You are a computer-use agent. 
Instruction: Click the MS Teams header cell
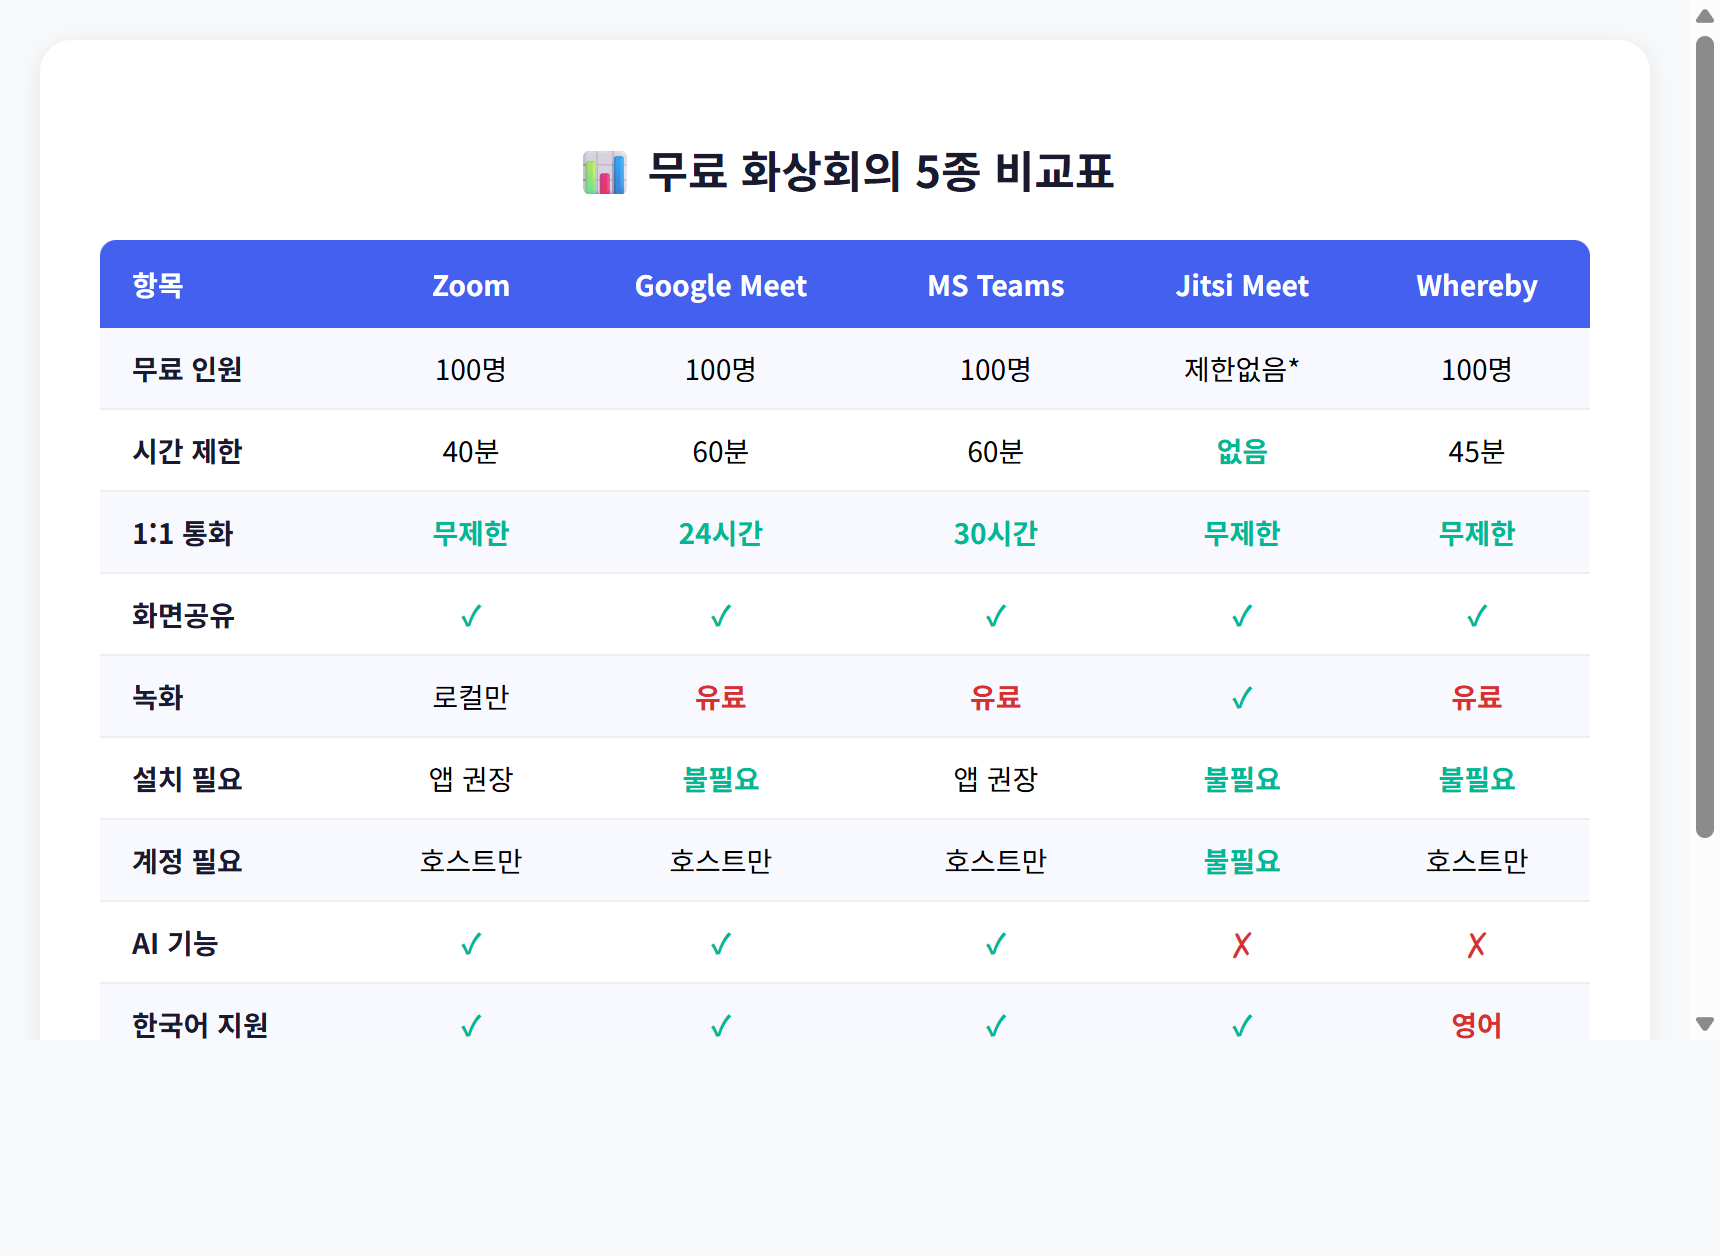(995, 285)
